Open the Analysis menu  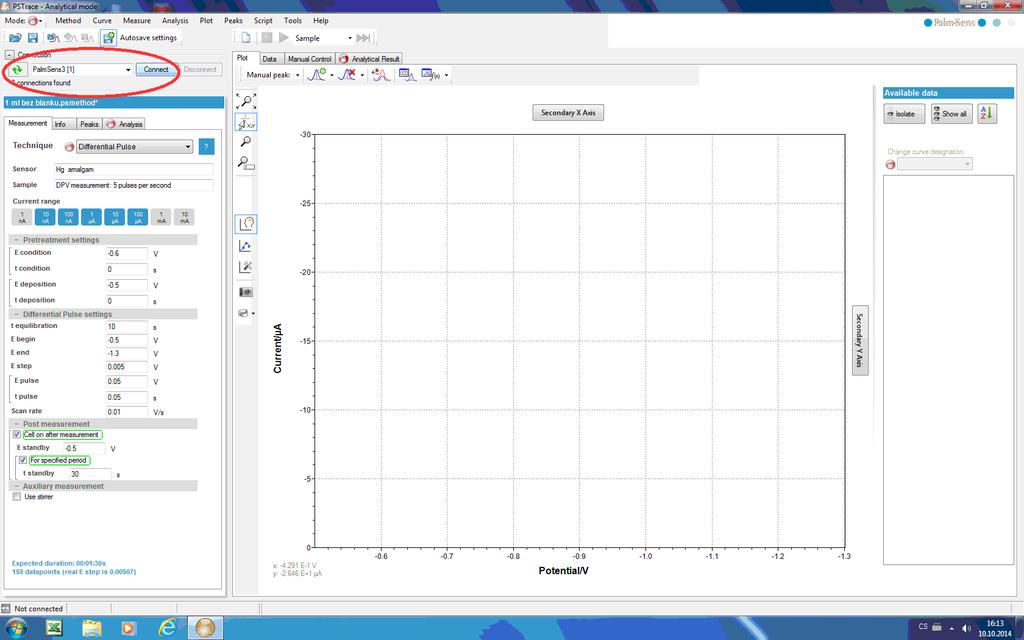(x=175, y=21)
